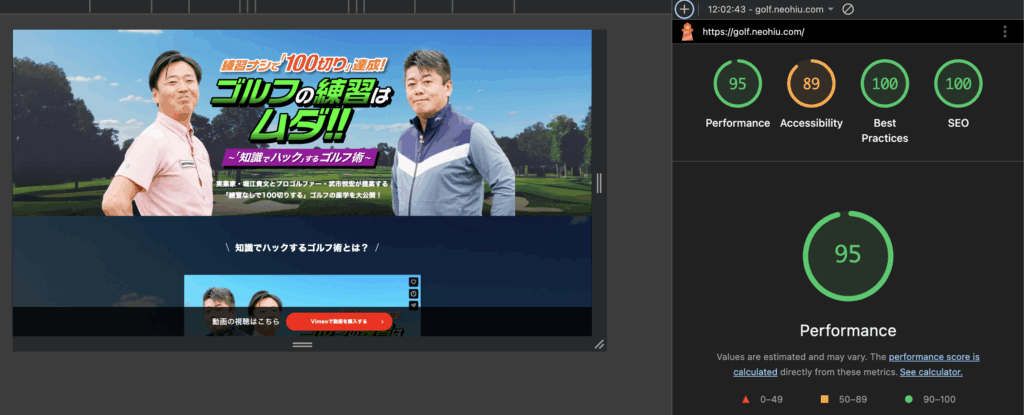The image size is (1024, 415).
Task: Jump to Accessibility score gauge 89
Action: point(811,84)
